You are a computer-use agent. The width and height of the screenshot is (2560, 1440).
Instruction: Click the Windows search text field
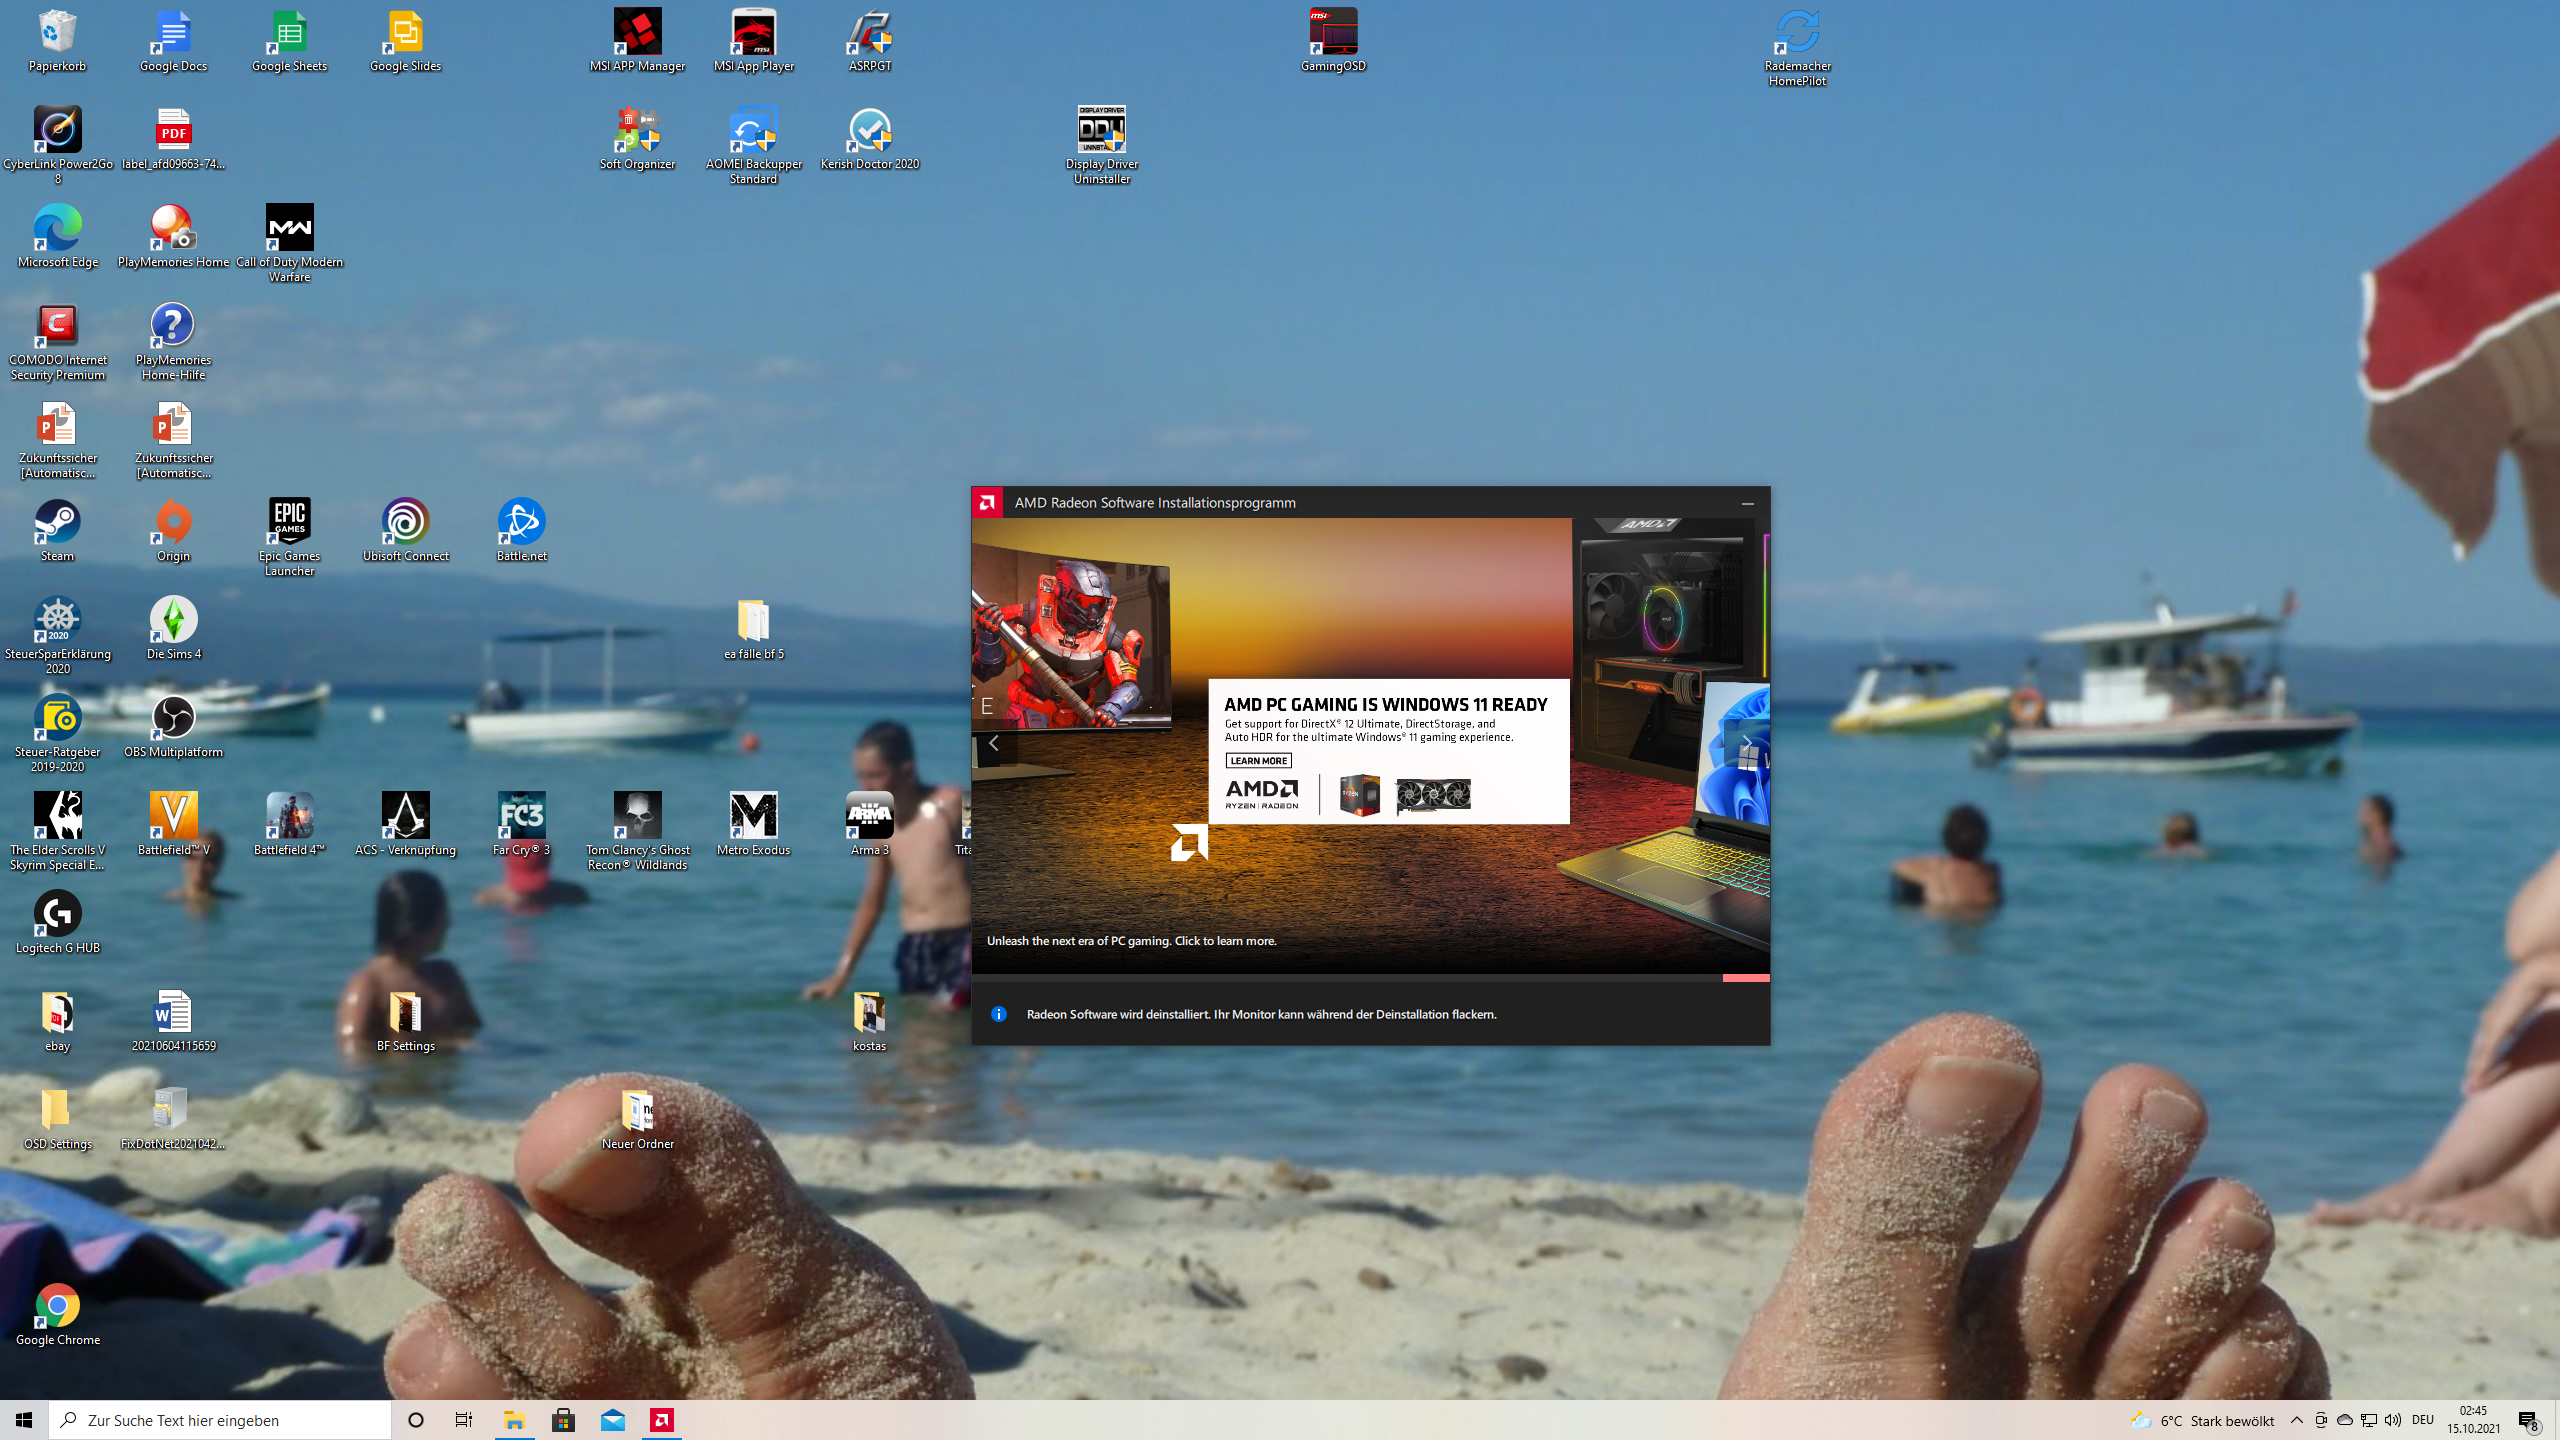[x=220, y=1420]
